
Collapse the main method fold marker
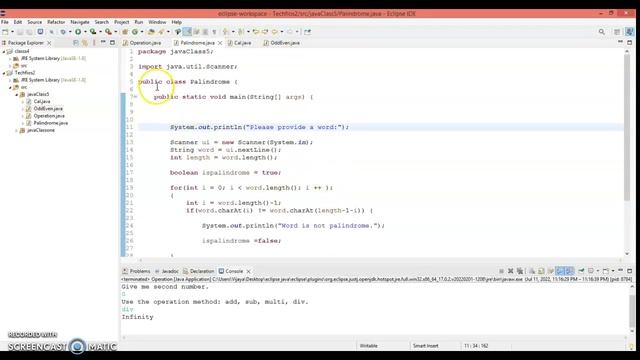pos(136,97)
